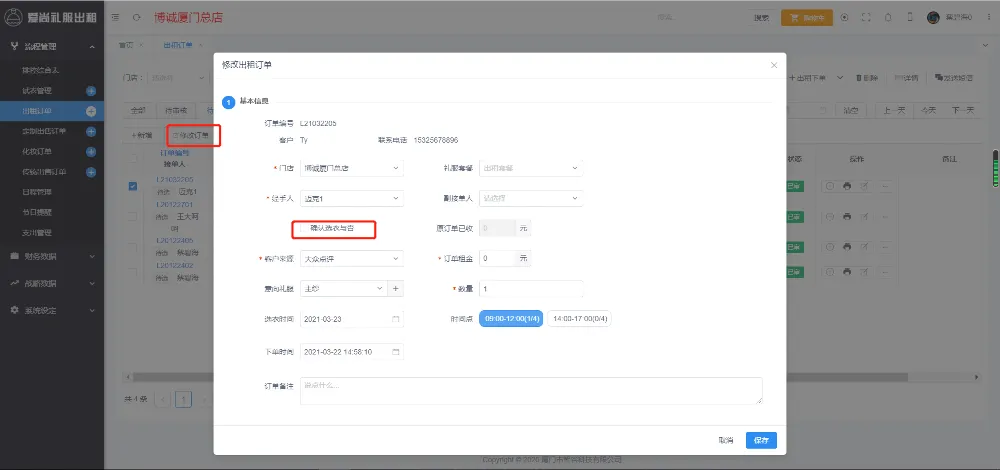Viewport: 1000px width, 470px height.
Task: Open the 经手人 handler dropdown
Action: click(x=353, y=198)
